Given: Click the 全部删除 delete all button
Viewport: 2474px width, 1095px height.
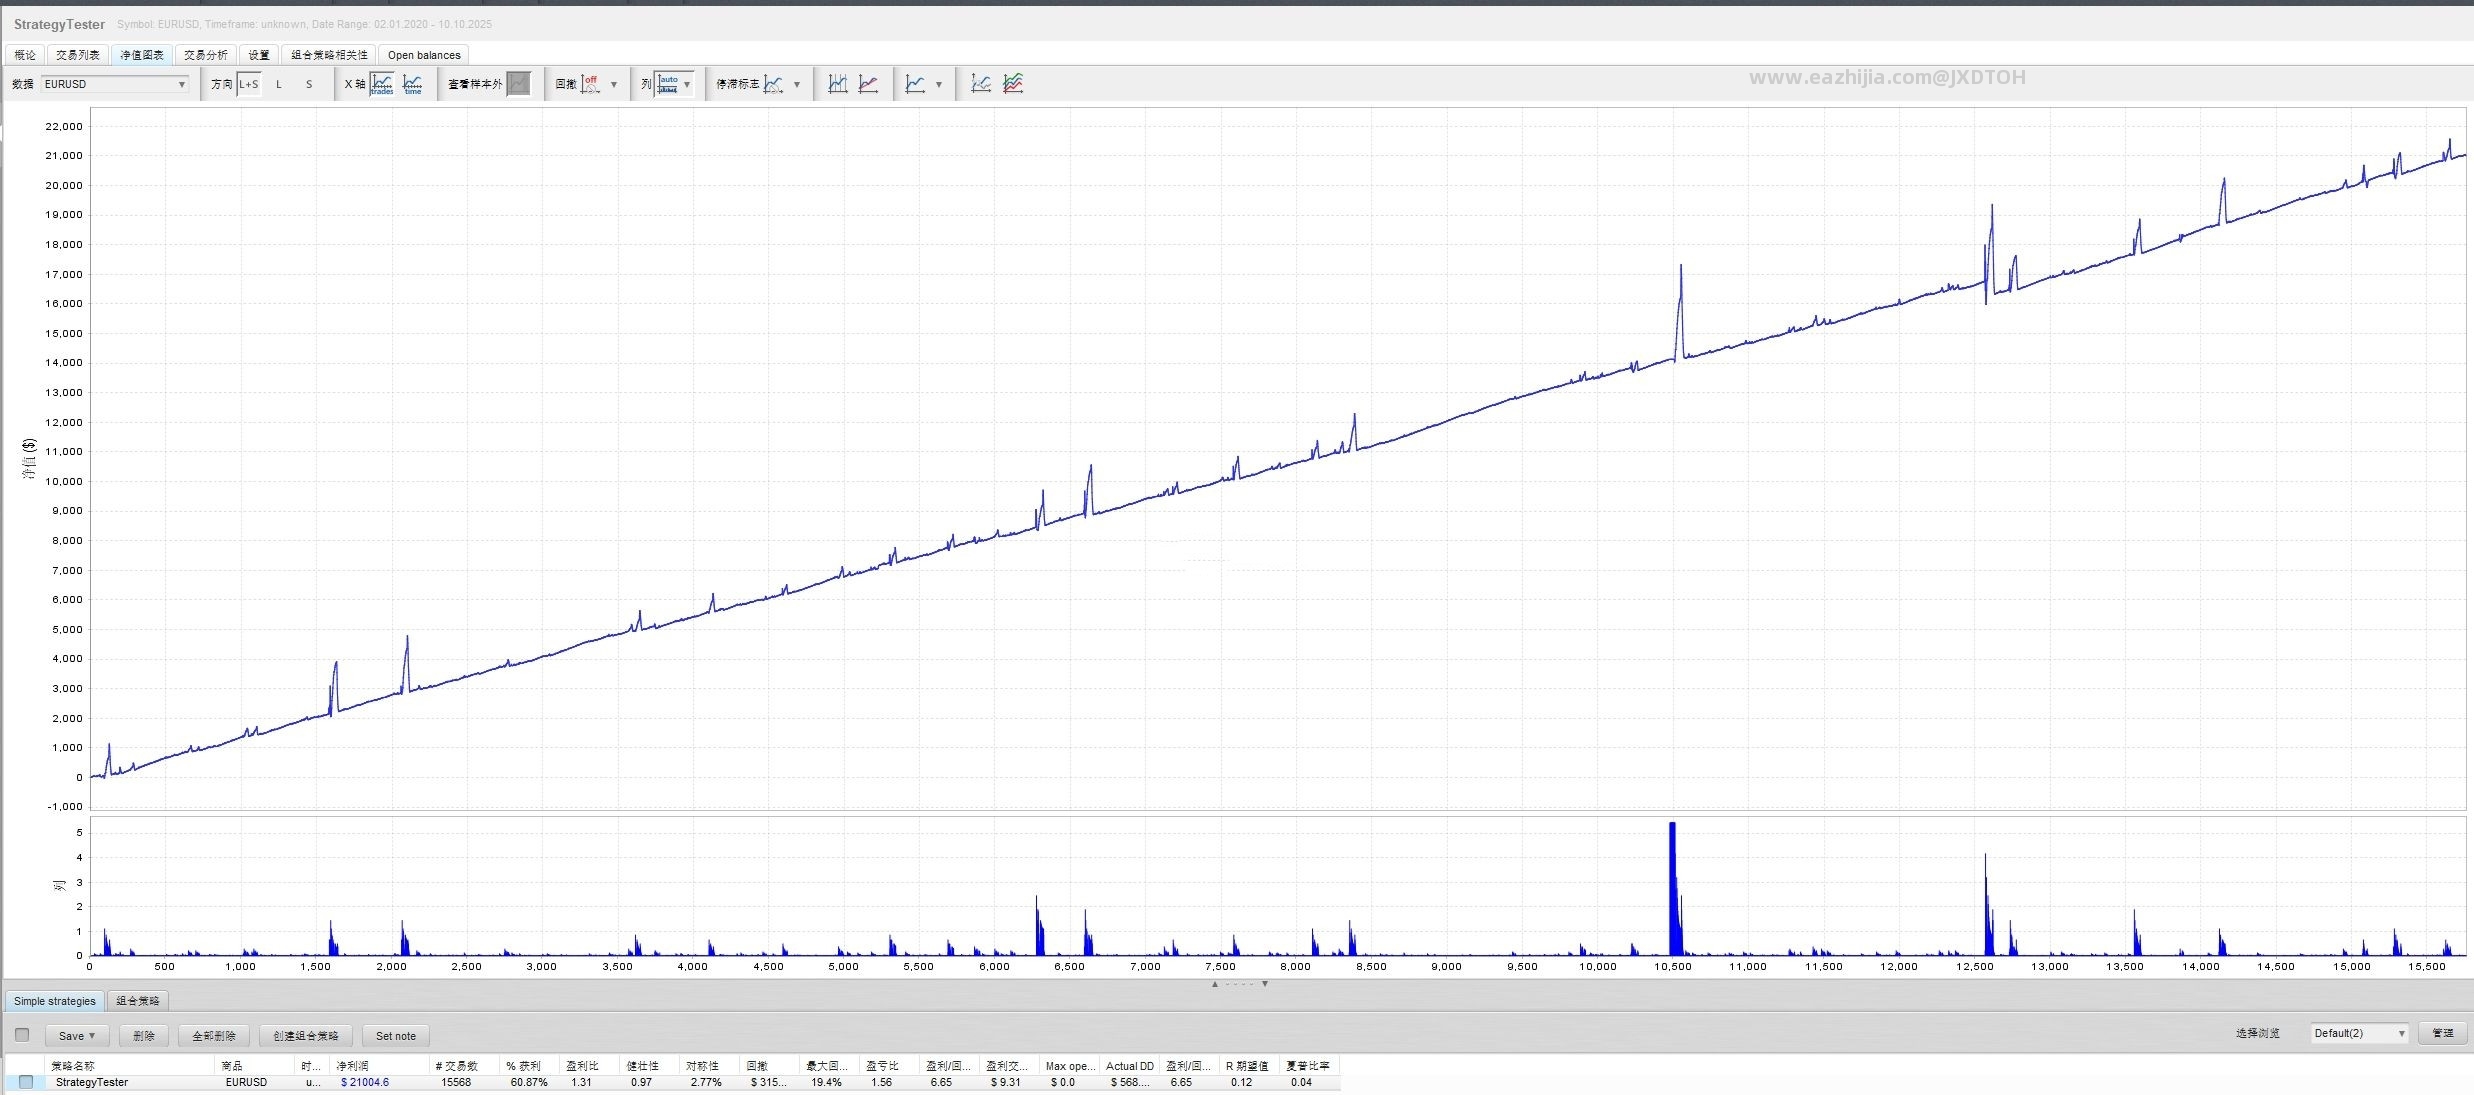Looking at the screenshot, I should click(x=214, y=1036).
